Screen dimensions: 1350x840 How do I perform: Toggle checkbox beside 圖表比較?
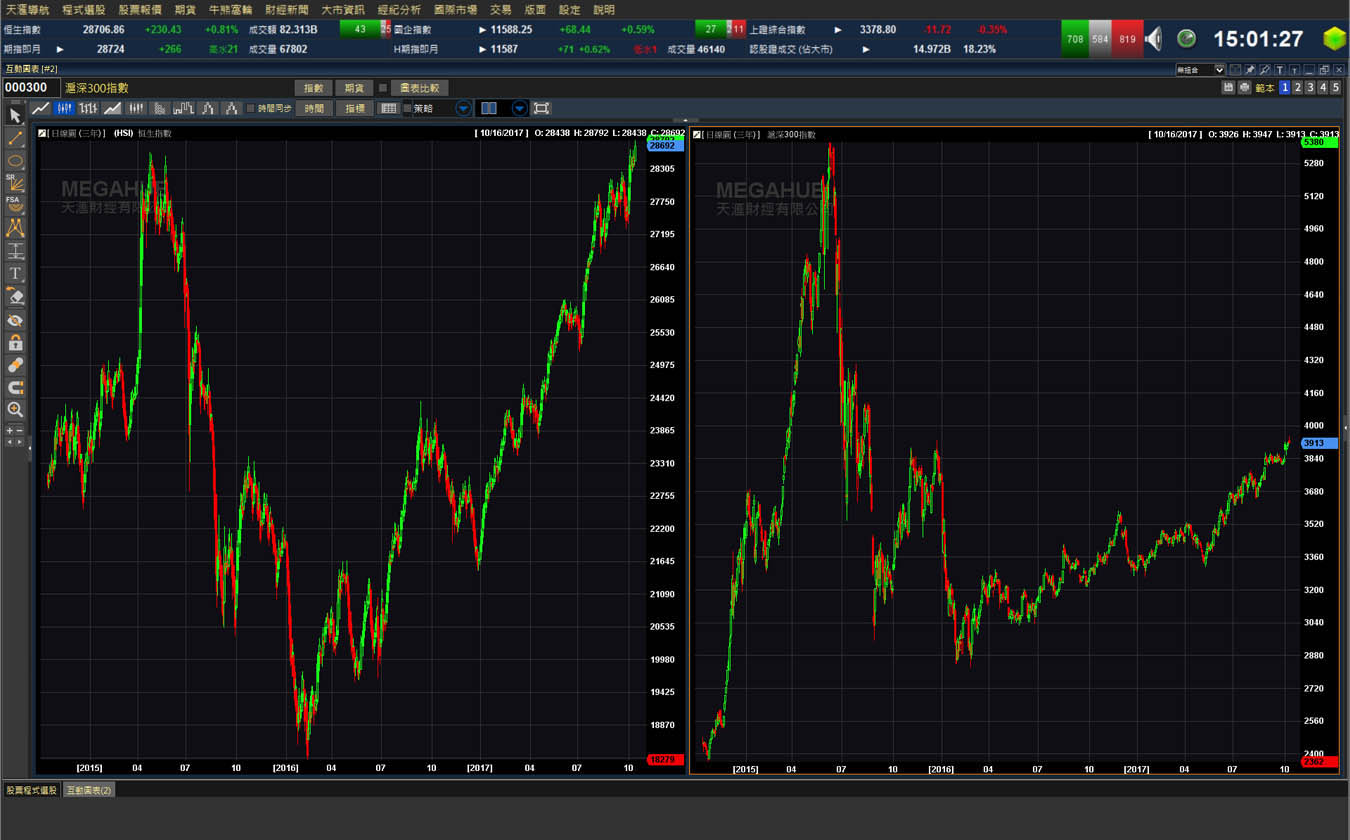click(x=382, y=88)
